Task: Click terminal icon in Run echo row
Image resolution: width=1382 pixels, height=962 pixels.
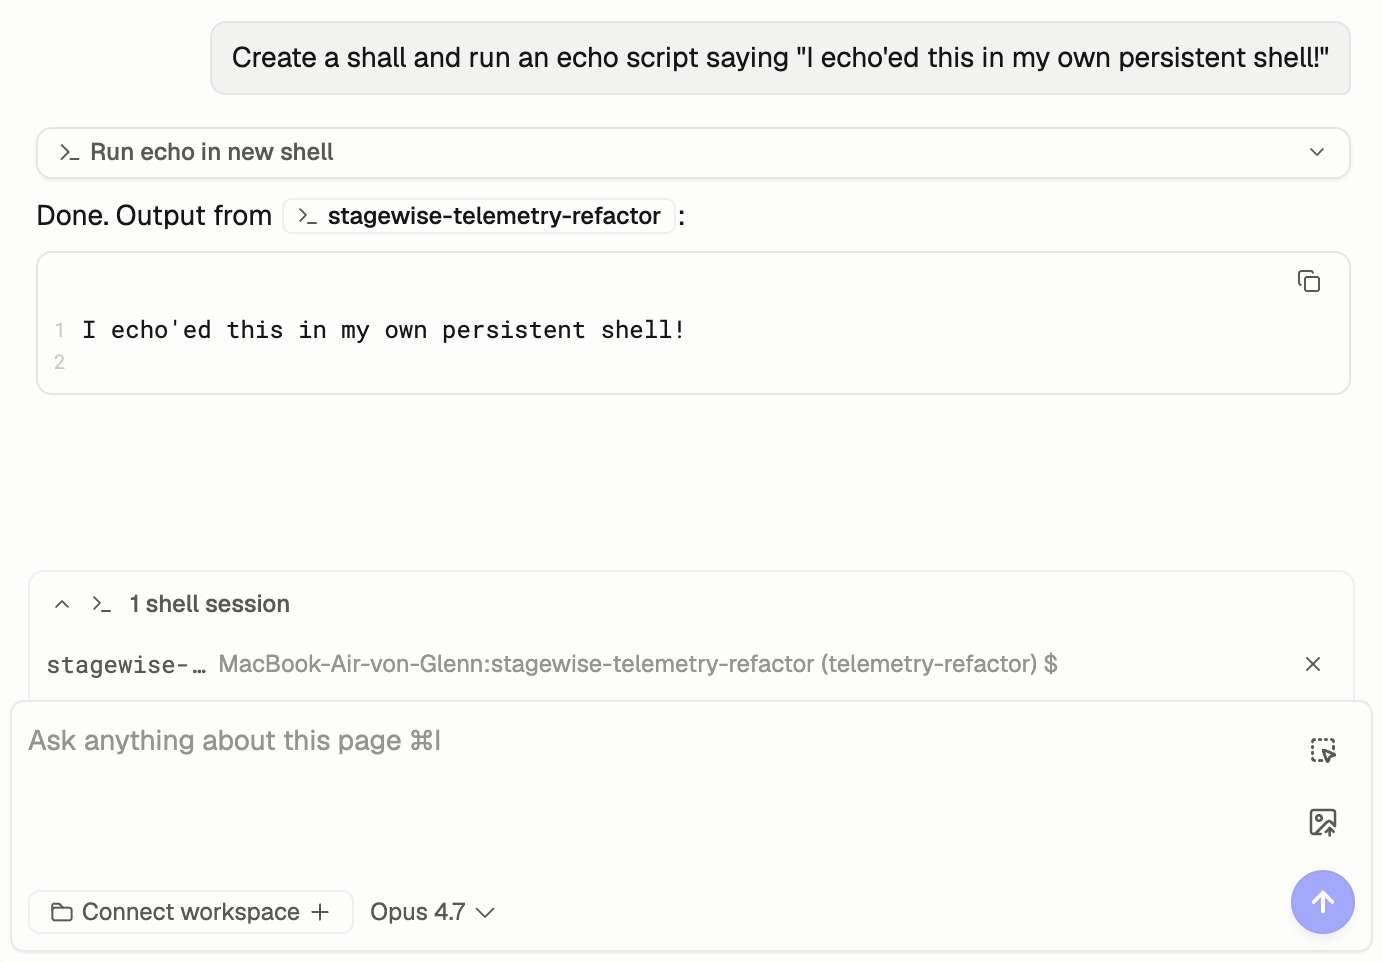Action: coord(69,152)
